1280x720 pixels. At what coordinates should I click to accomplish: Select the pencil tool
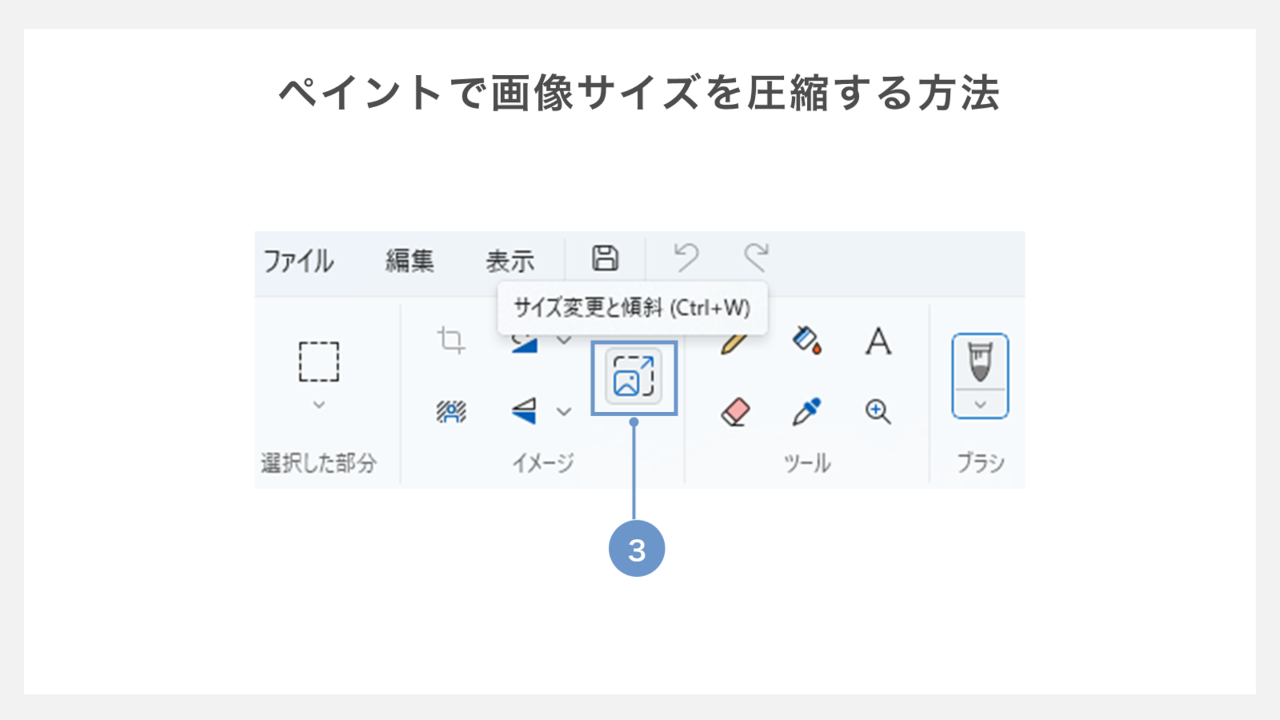(734, 342)
